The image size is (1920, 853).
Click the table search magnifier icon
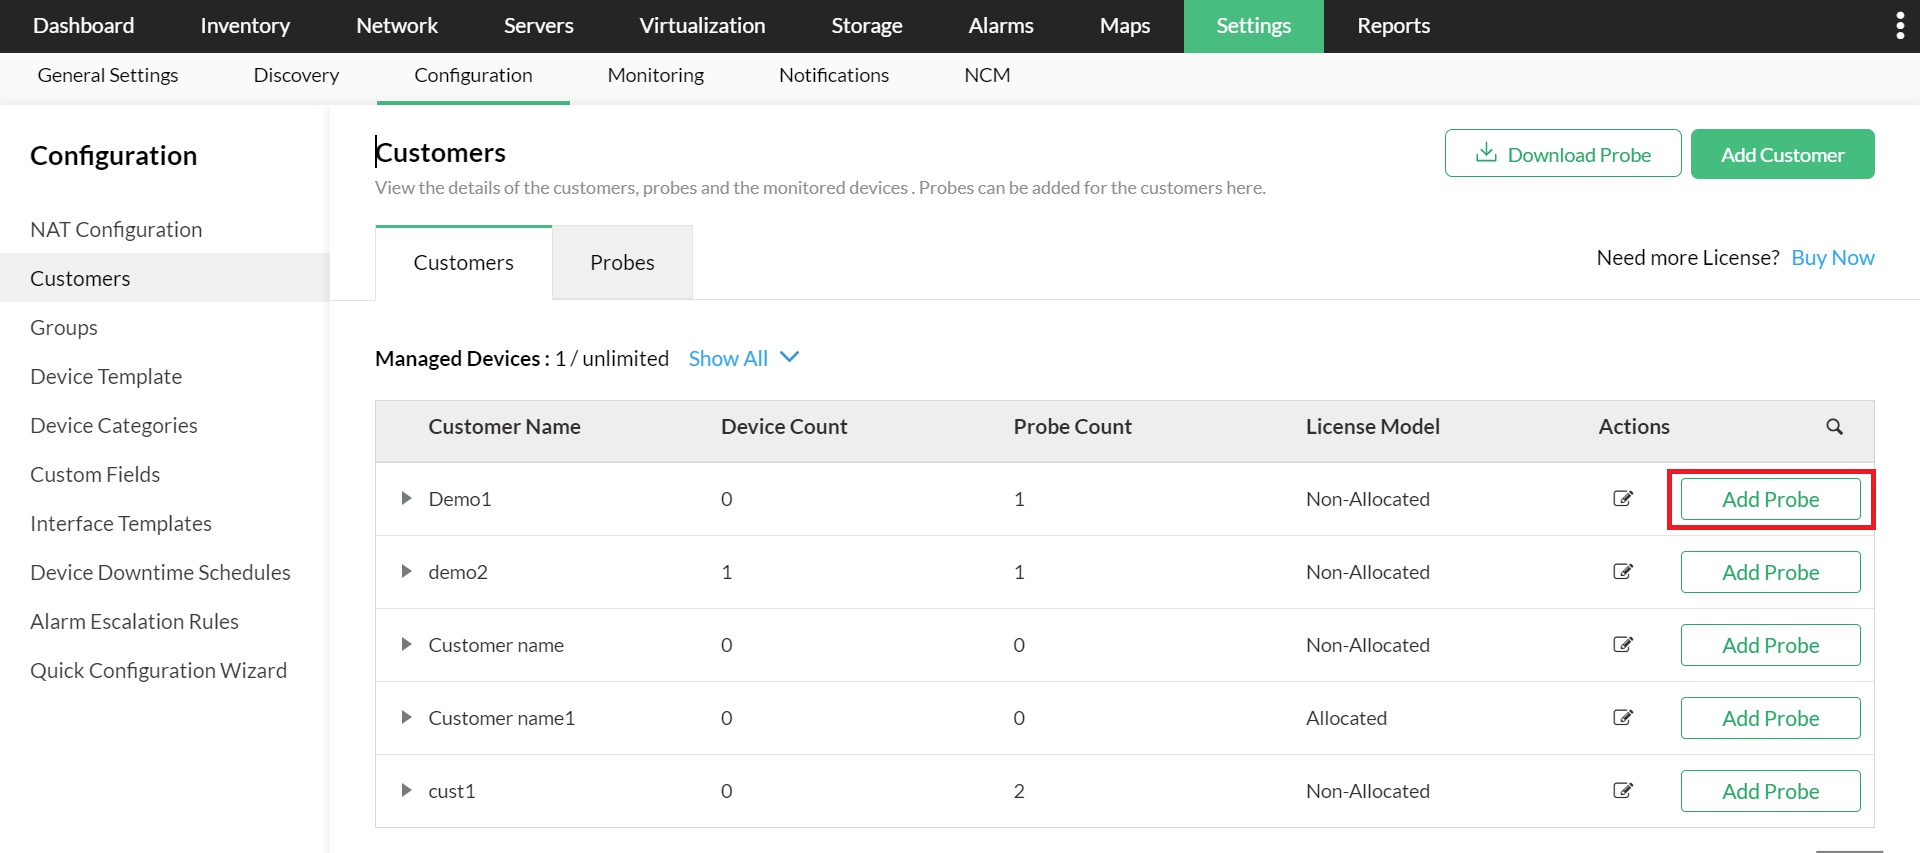(x=1834, y=427)
